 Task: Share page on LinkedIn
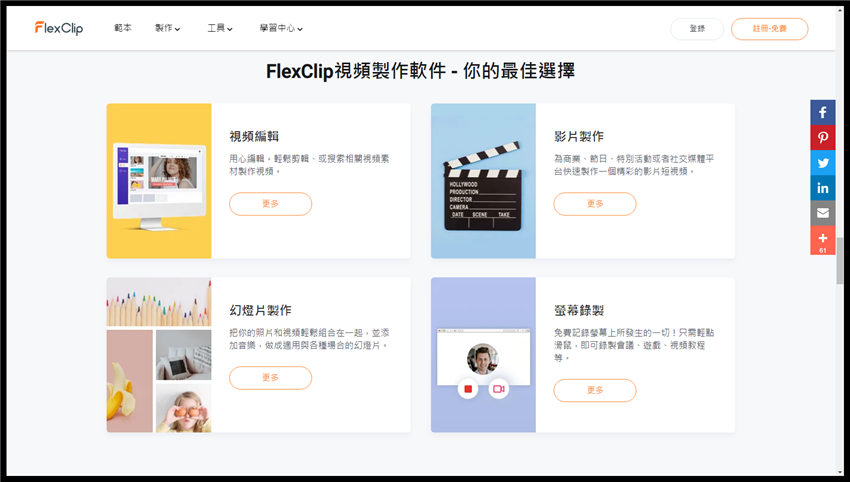[x=822, y=188]
